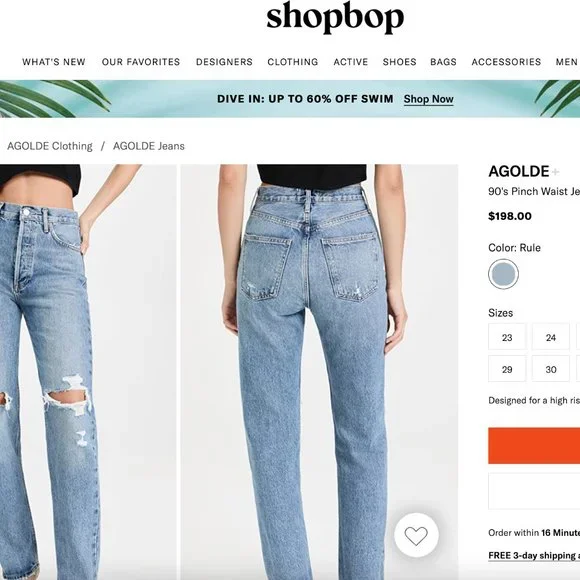This screenshot has width=580, height=580.
Task: Click the shopbop logo
Action: (x=335, y=18)
